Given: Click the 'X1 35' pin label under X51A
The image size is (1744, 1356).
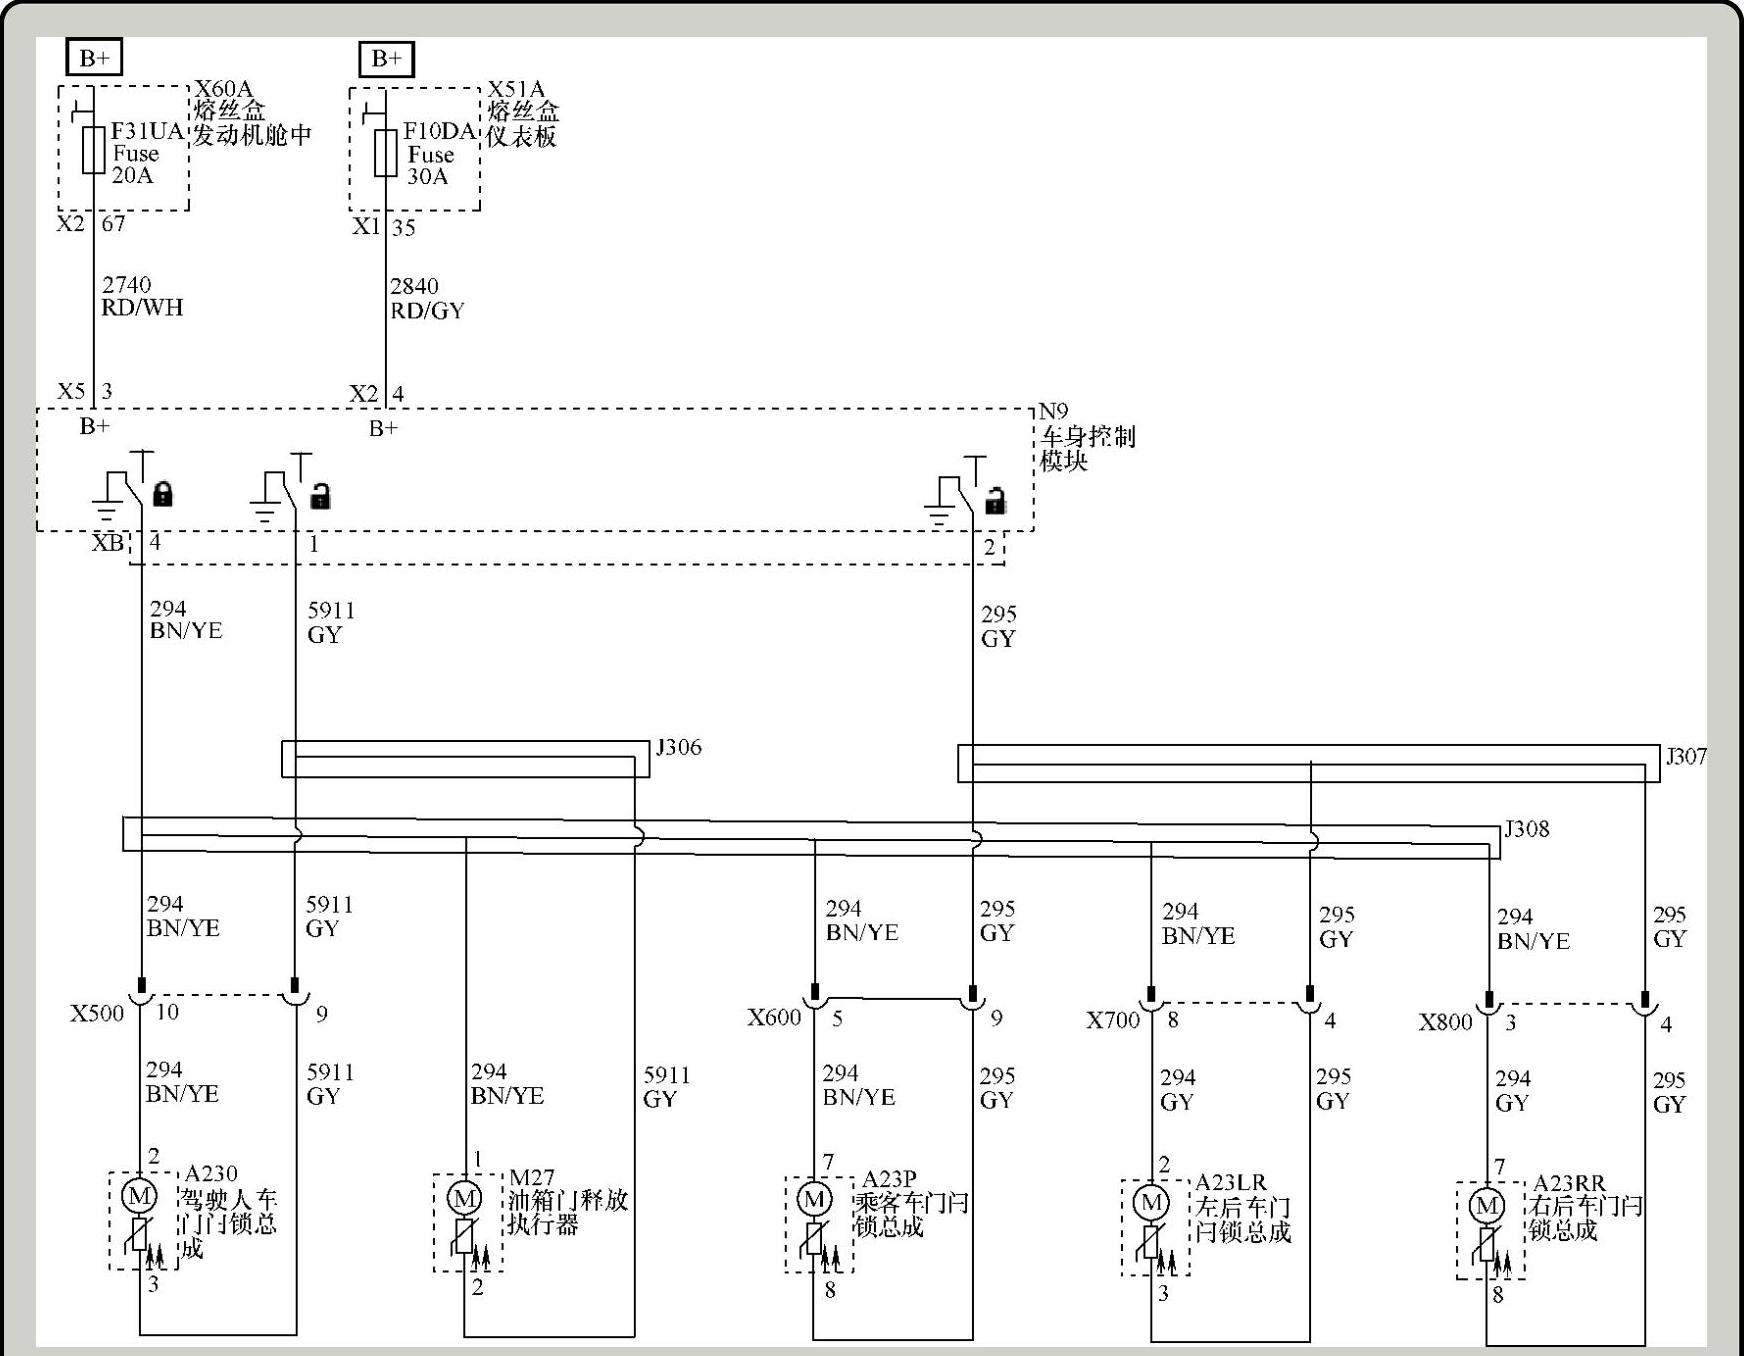Looking at the screenshot, I should (384, 227).
